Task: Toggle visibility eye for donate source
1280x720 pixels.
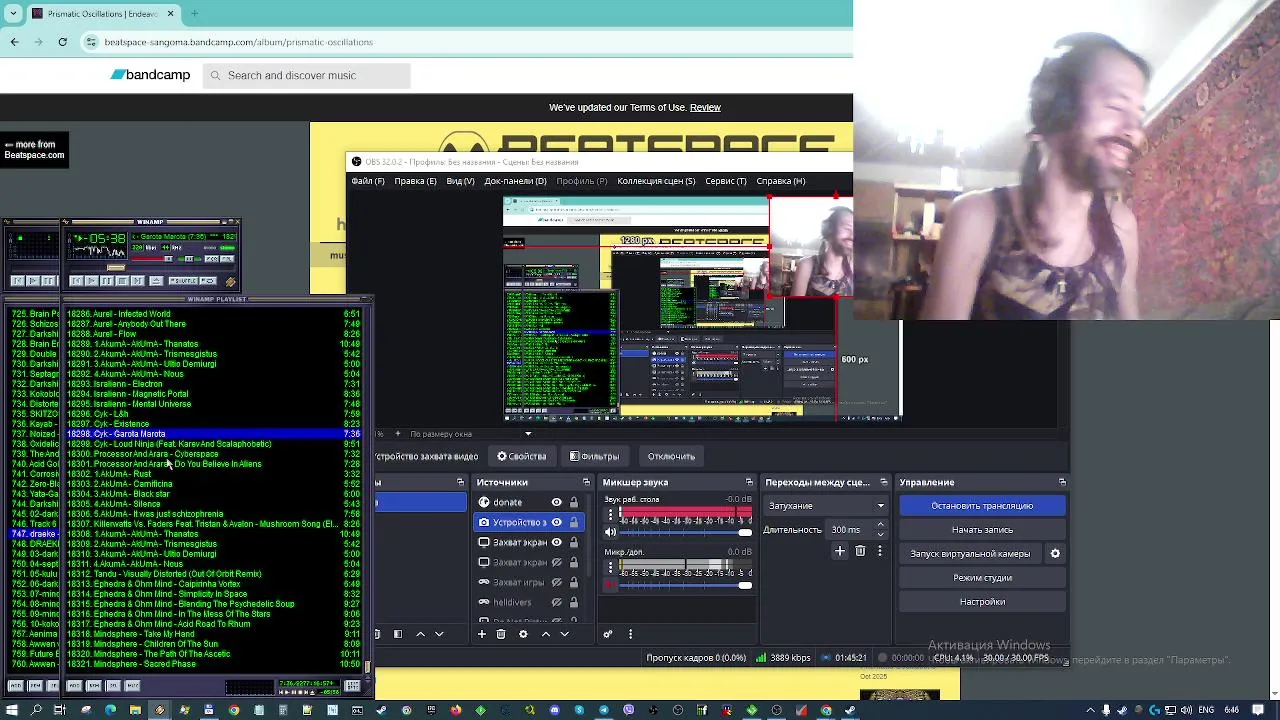Action: 557,502
